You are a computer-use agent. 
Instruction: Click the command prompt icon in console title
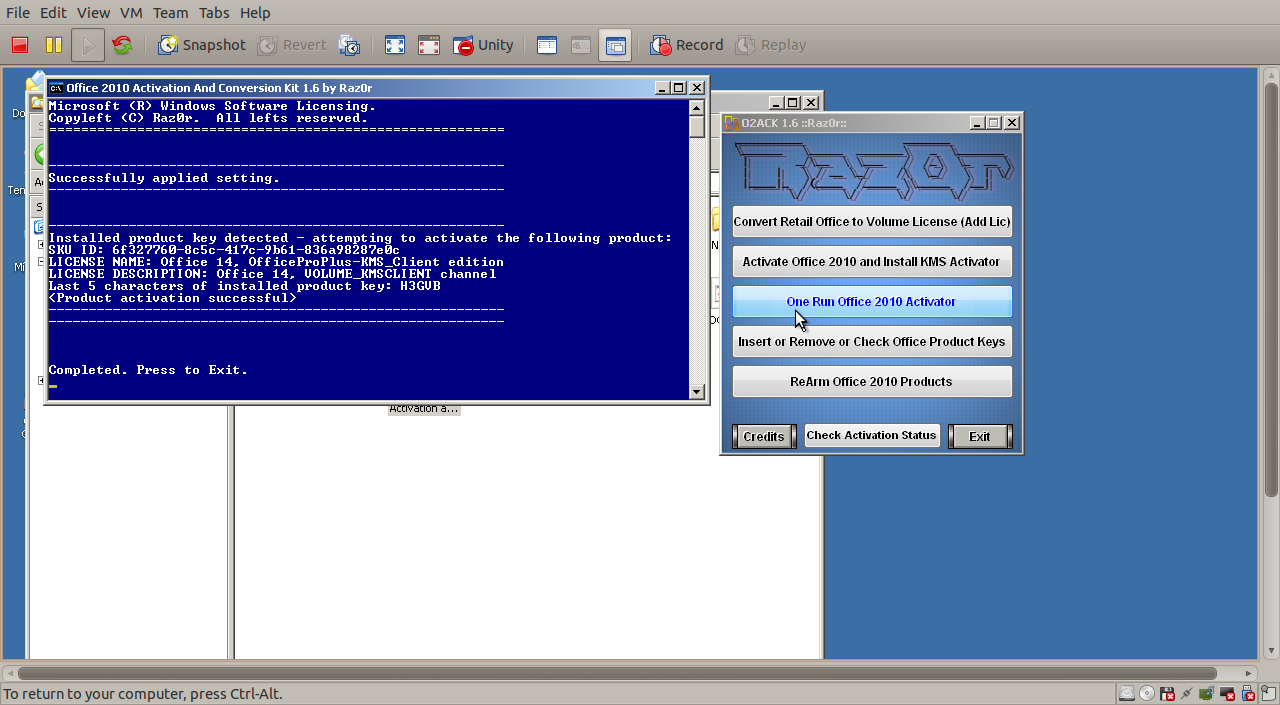56,88
